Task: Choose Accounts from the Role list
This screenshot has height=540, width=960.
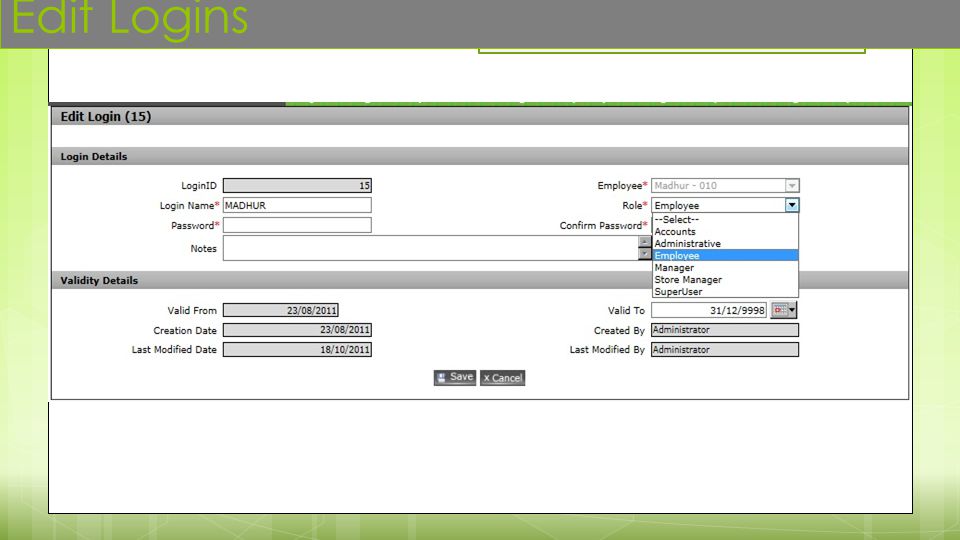Action: (725, 231)
